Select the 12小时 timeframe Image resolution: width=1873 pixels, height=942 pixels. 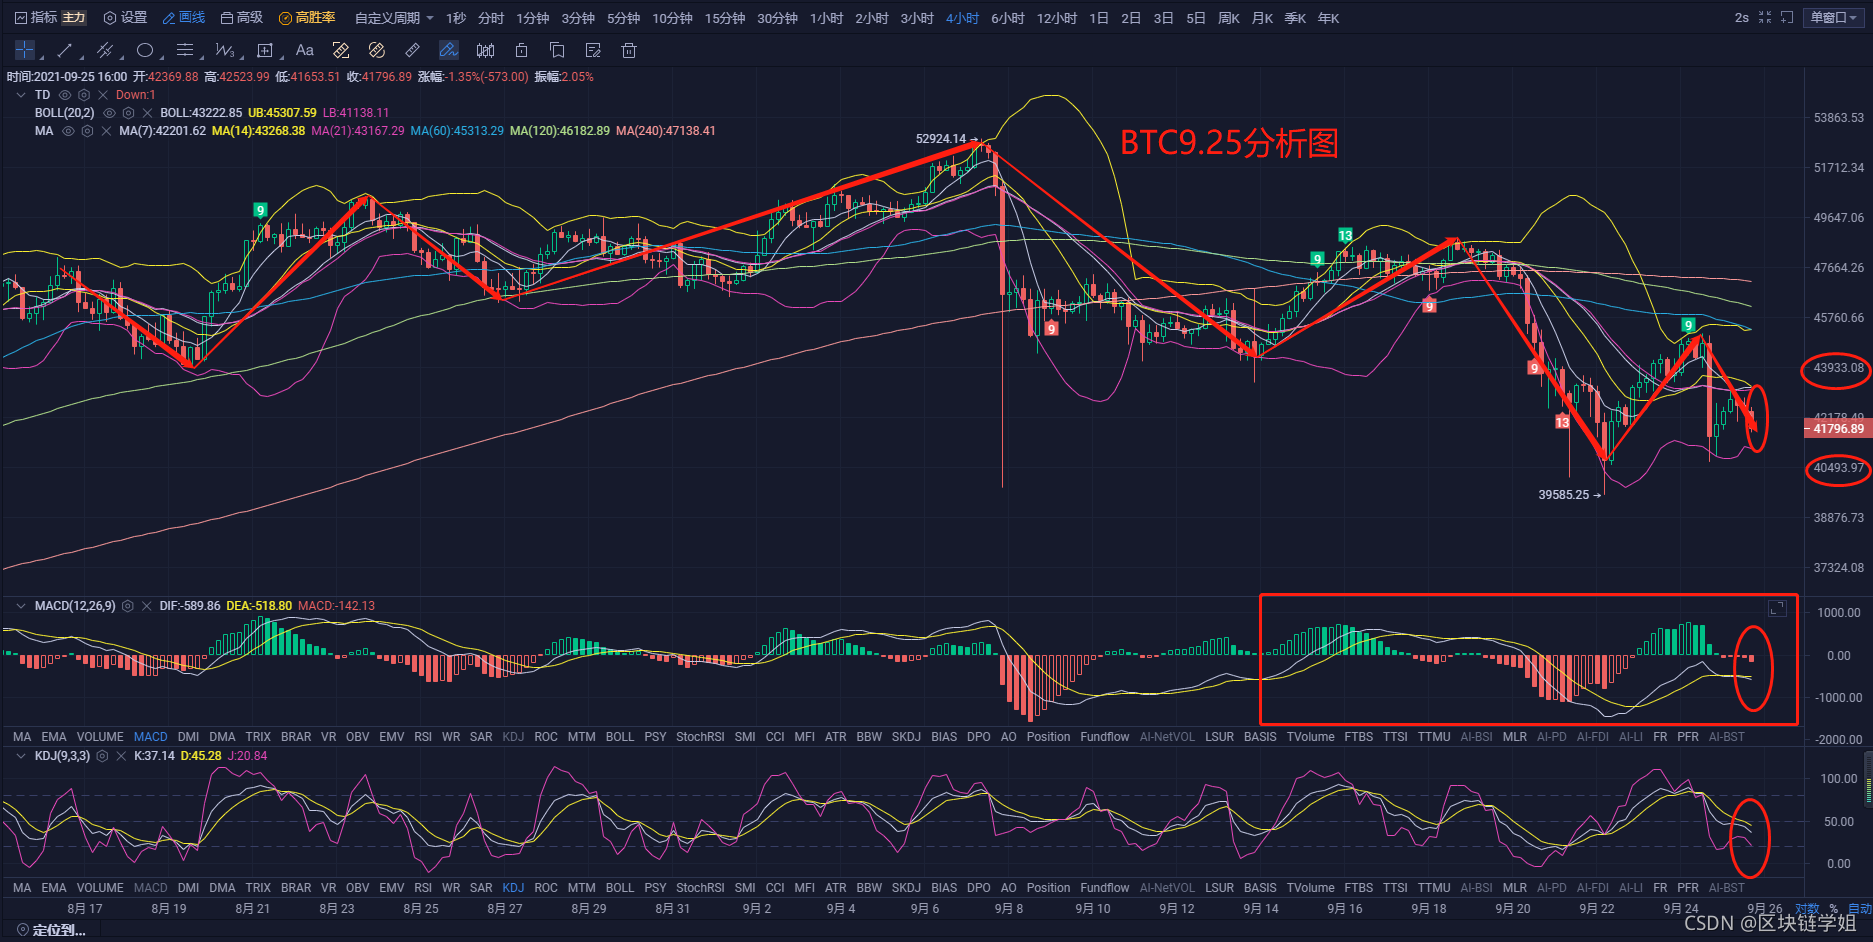click(x=1057, y=18)
